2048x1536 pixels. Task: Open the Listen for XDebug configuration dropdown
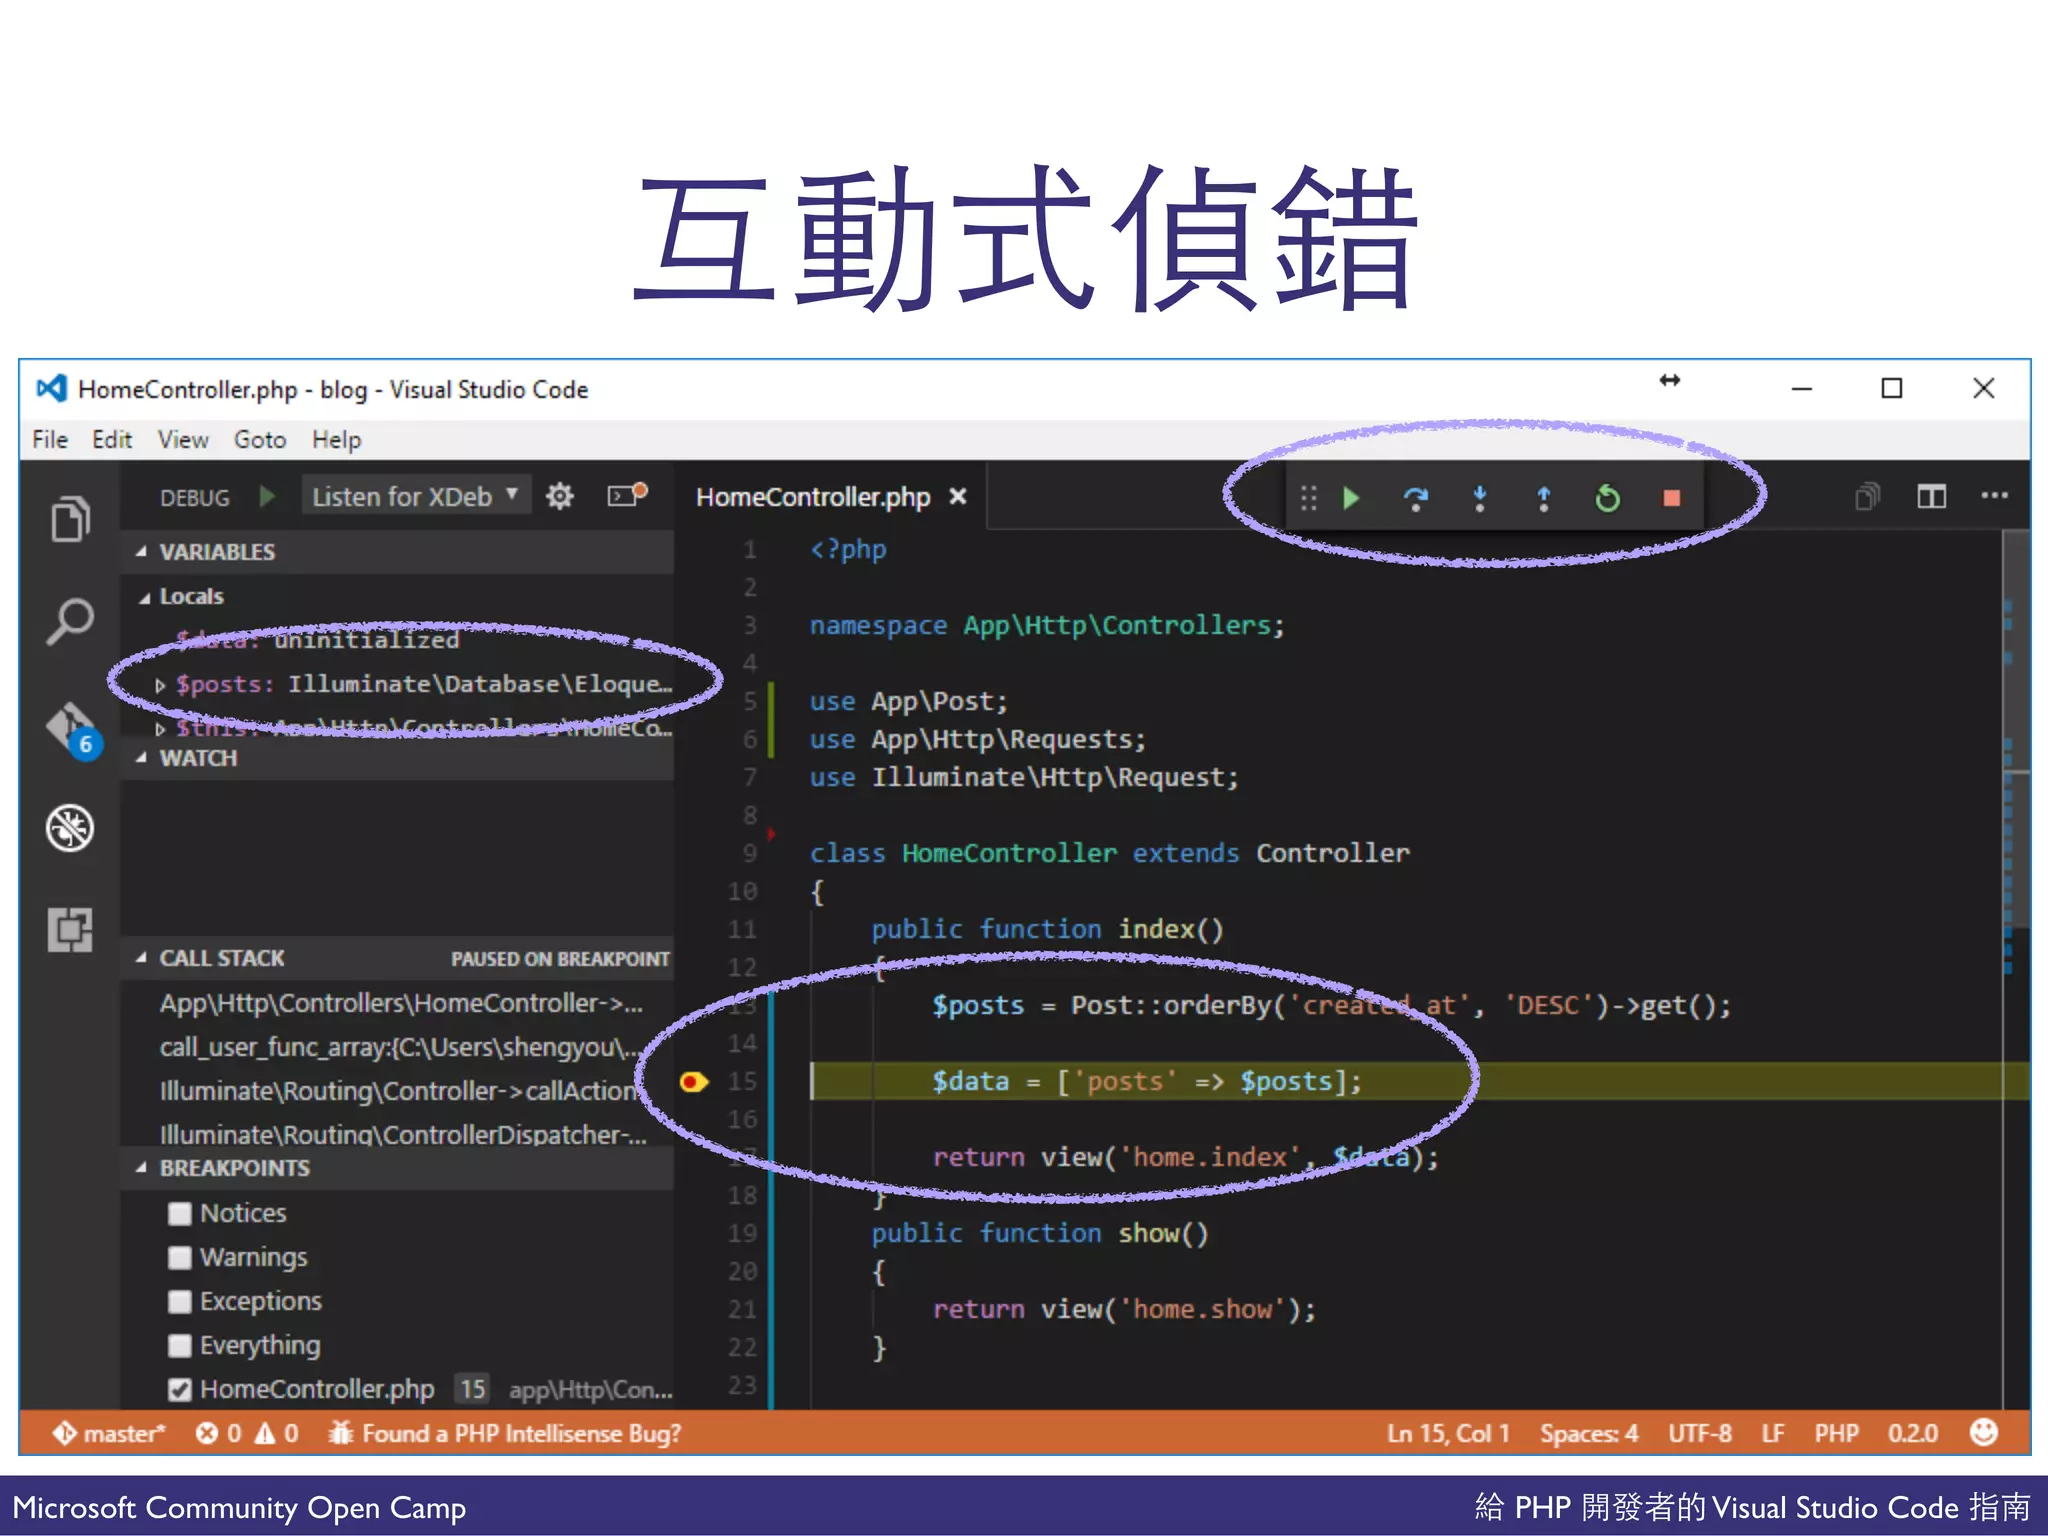(416, 496)
